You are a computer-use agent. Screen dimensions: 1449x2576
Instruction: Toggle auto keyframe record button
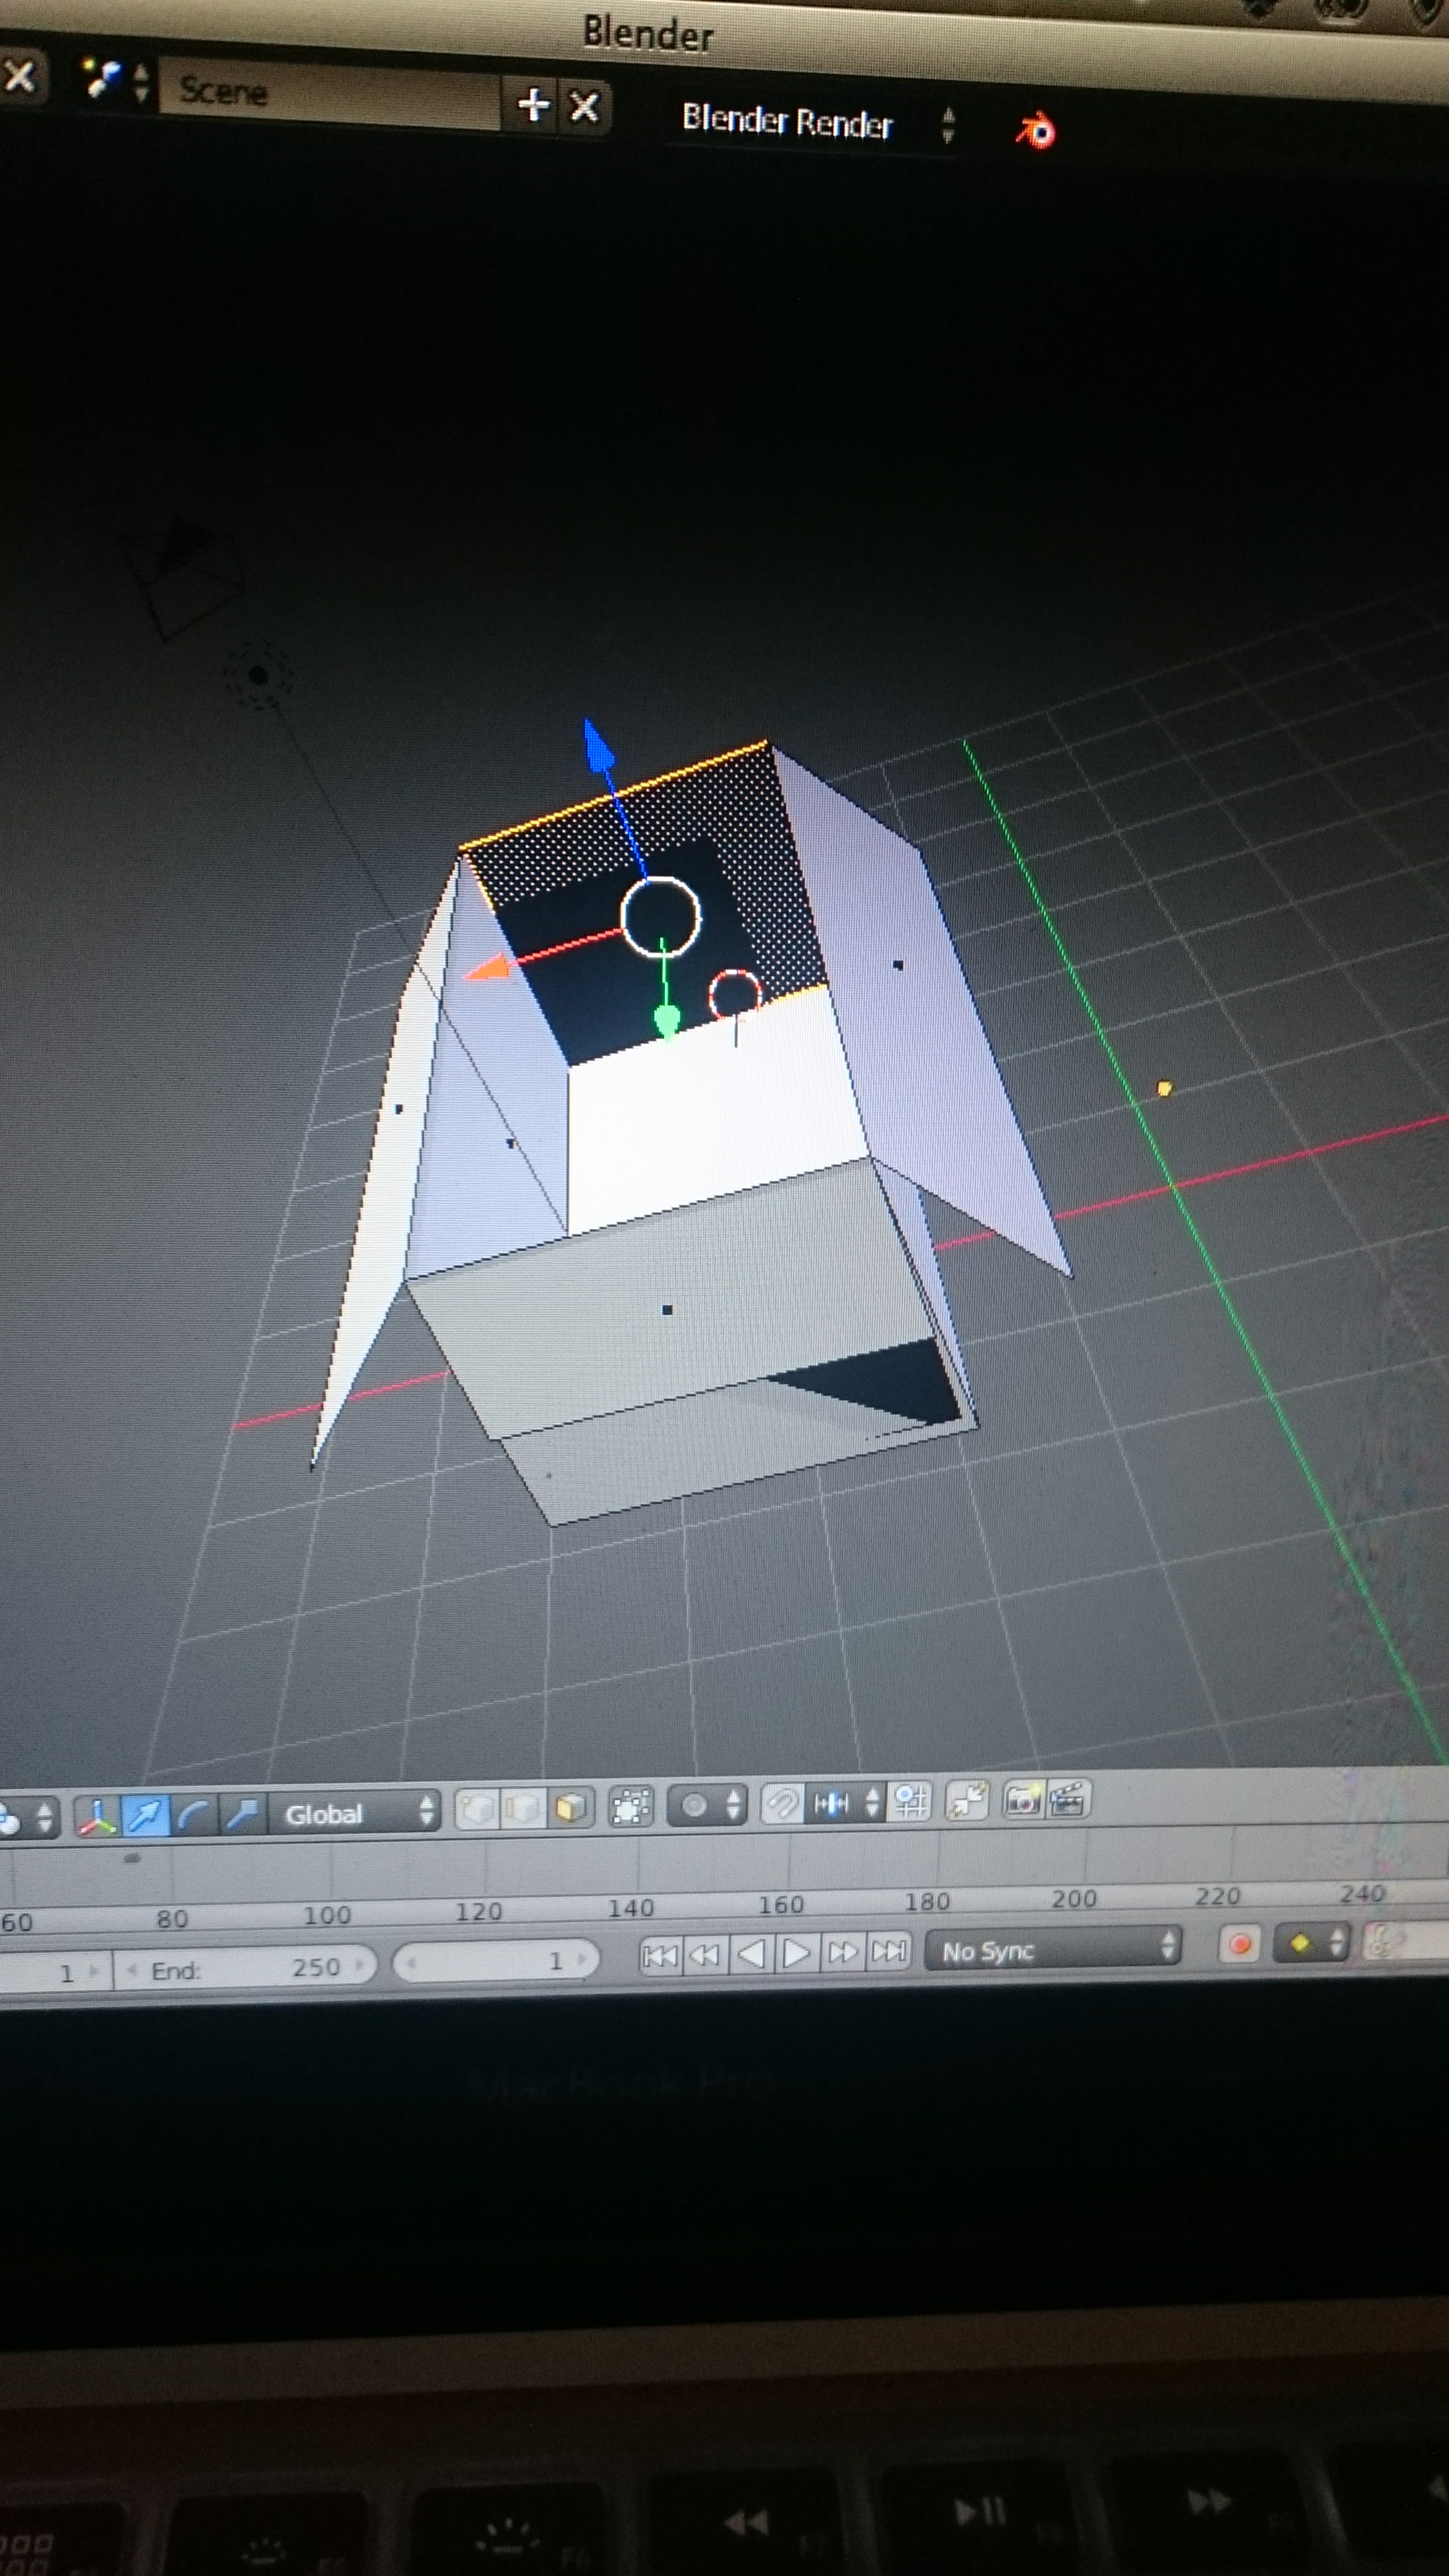(x=1239, y=1945)
